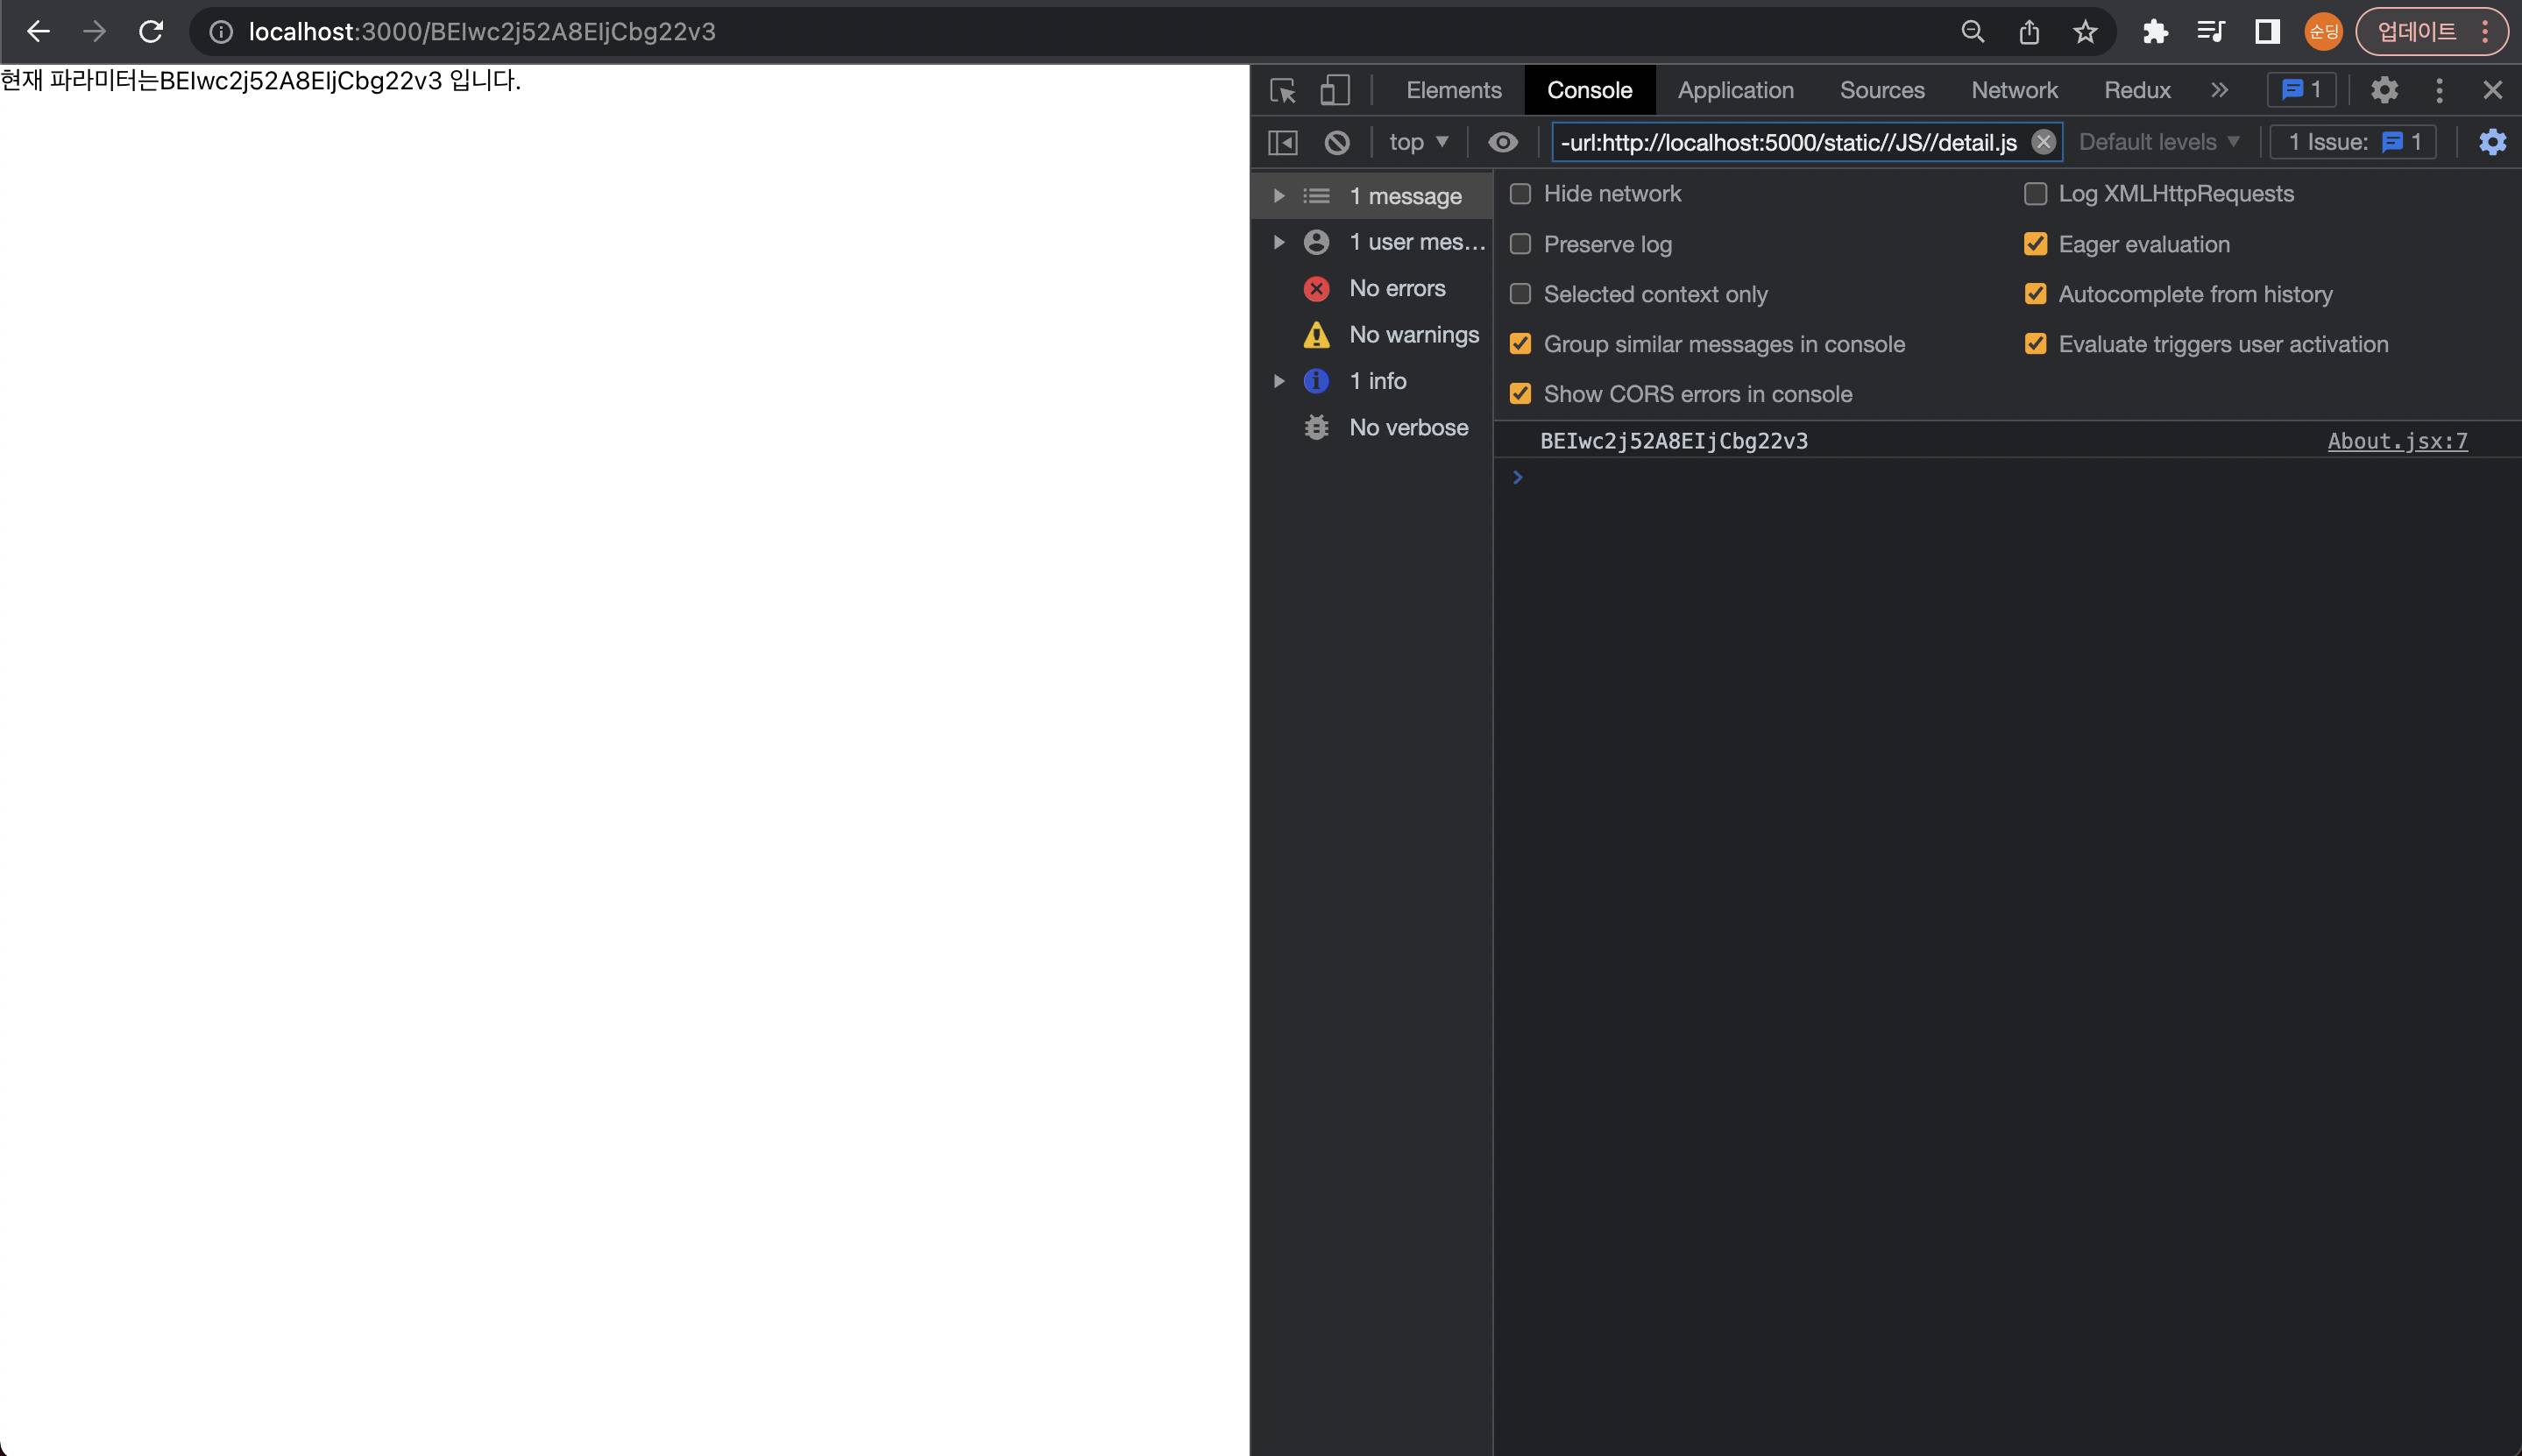Open the 1 Issue link in console toolbar

2353,142
